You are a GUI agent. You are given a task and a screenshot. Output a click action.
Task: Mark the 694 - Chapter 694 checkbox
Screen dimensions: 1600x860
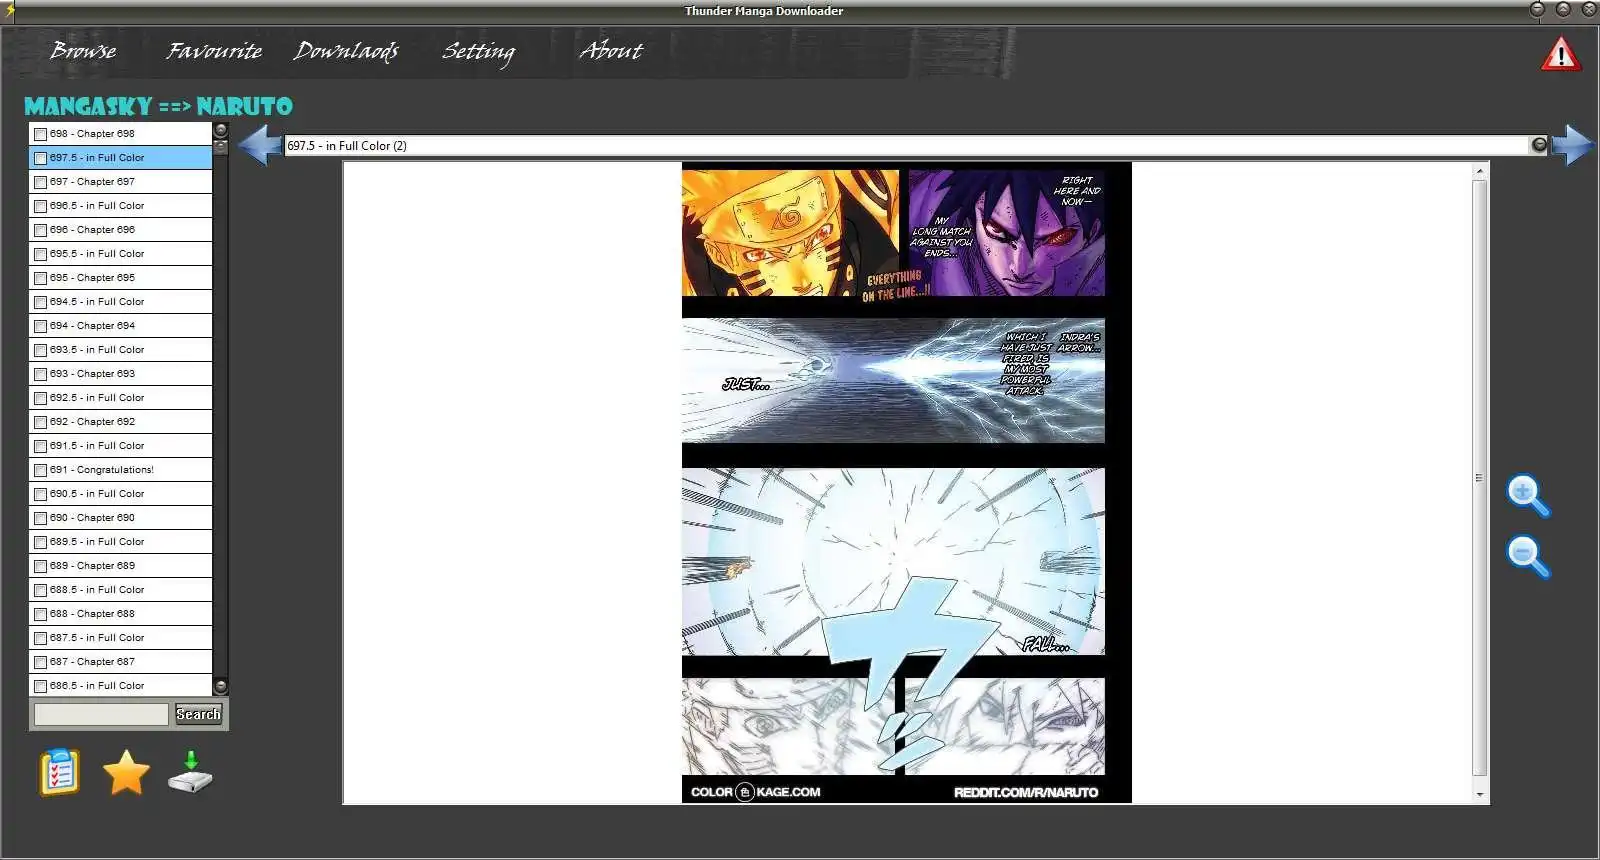[x=40, y=326]
